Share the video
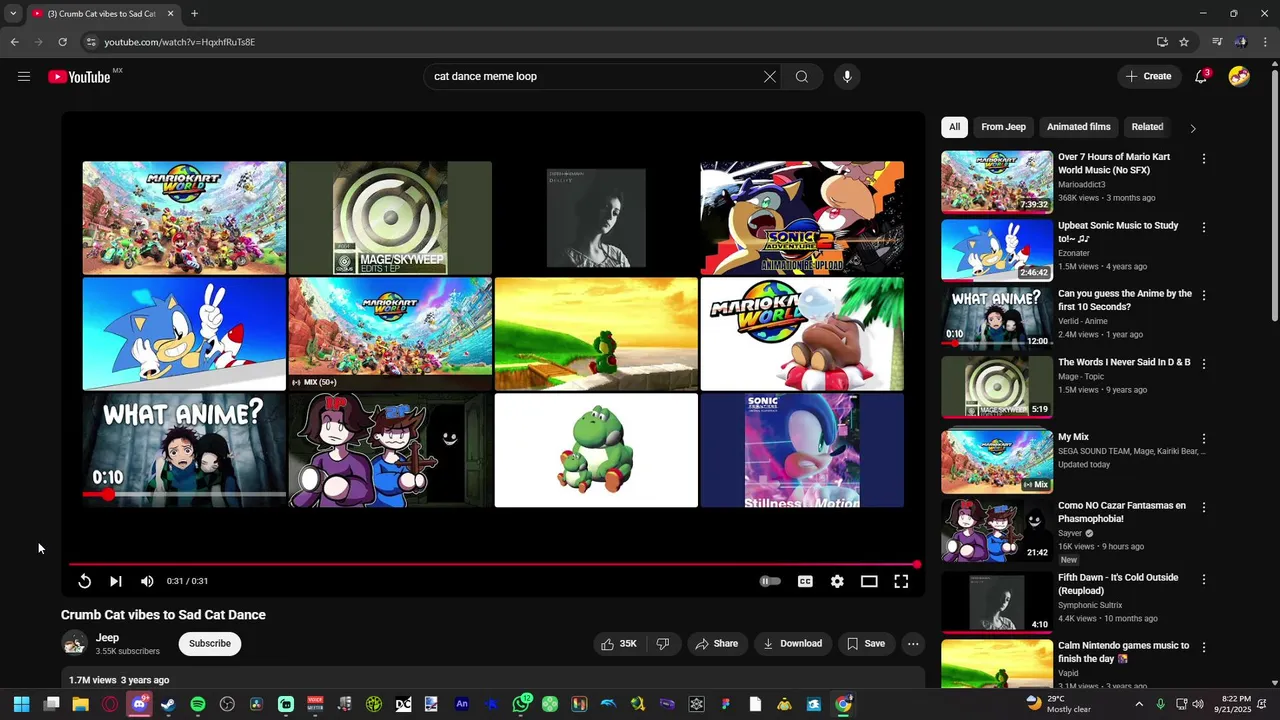This screenshot has width=1280, height=720. tap(717, 644)
